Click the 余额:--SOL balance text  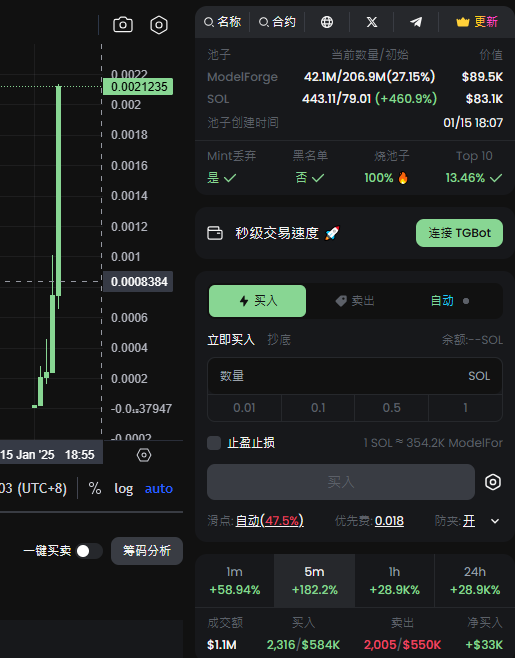[472, 339]
